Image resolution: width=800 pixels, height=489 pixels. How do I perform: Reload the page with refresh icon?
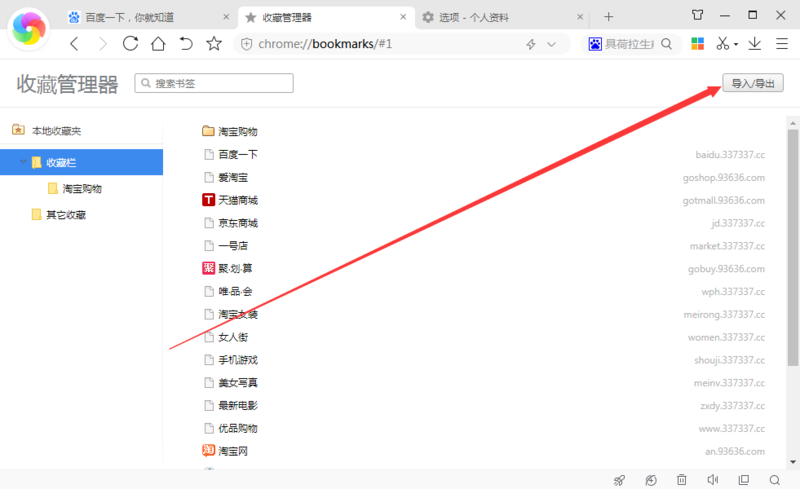[131, 44]
